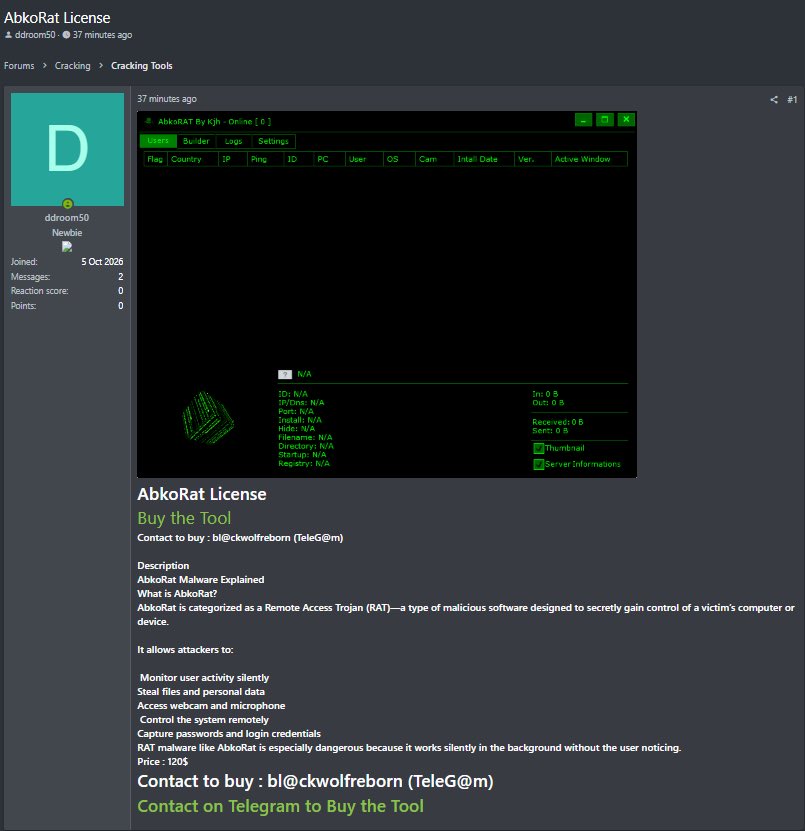The image size is (805, 831).
Task: Click the broken rank image under Newbie
Action: [x=67, y=246]
